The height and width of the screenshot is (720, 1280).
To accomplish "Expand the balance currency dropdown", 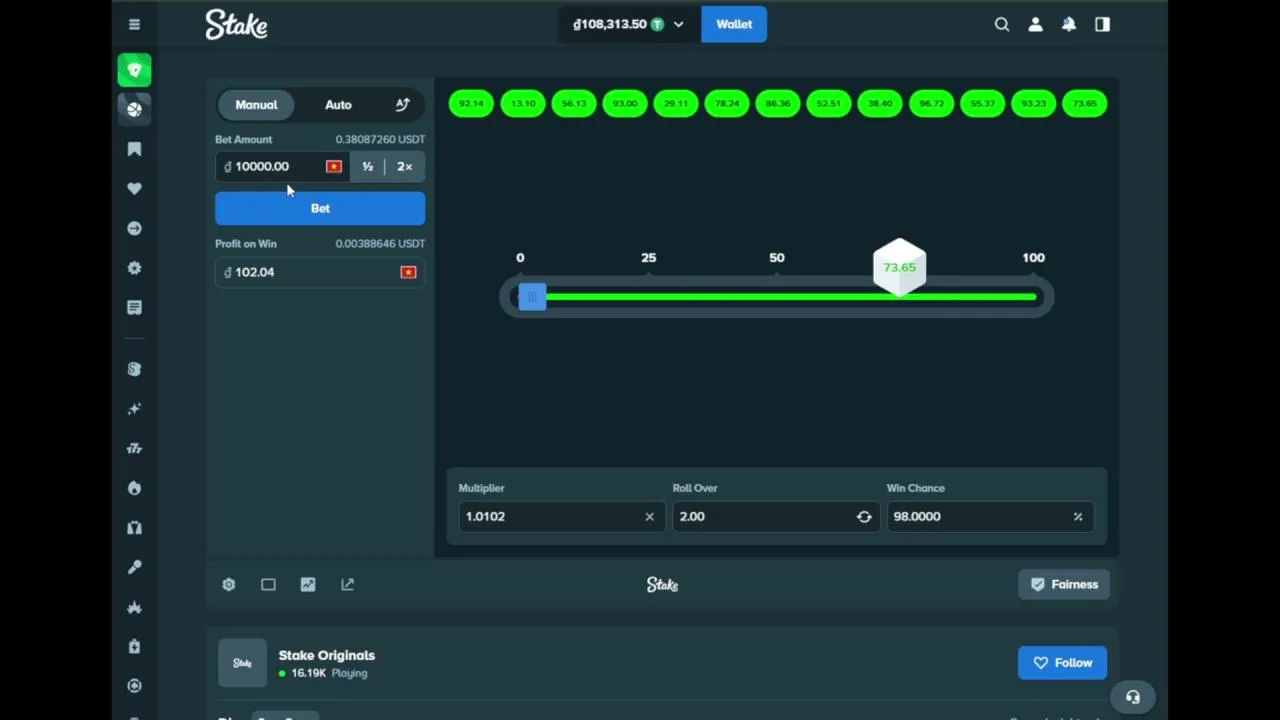I will point(678,24).
